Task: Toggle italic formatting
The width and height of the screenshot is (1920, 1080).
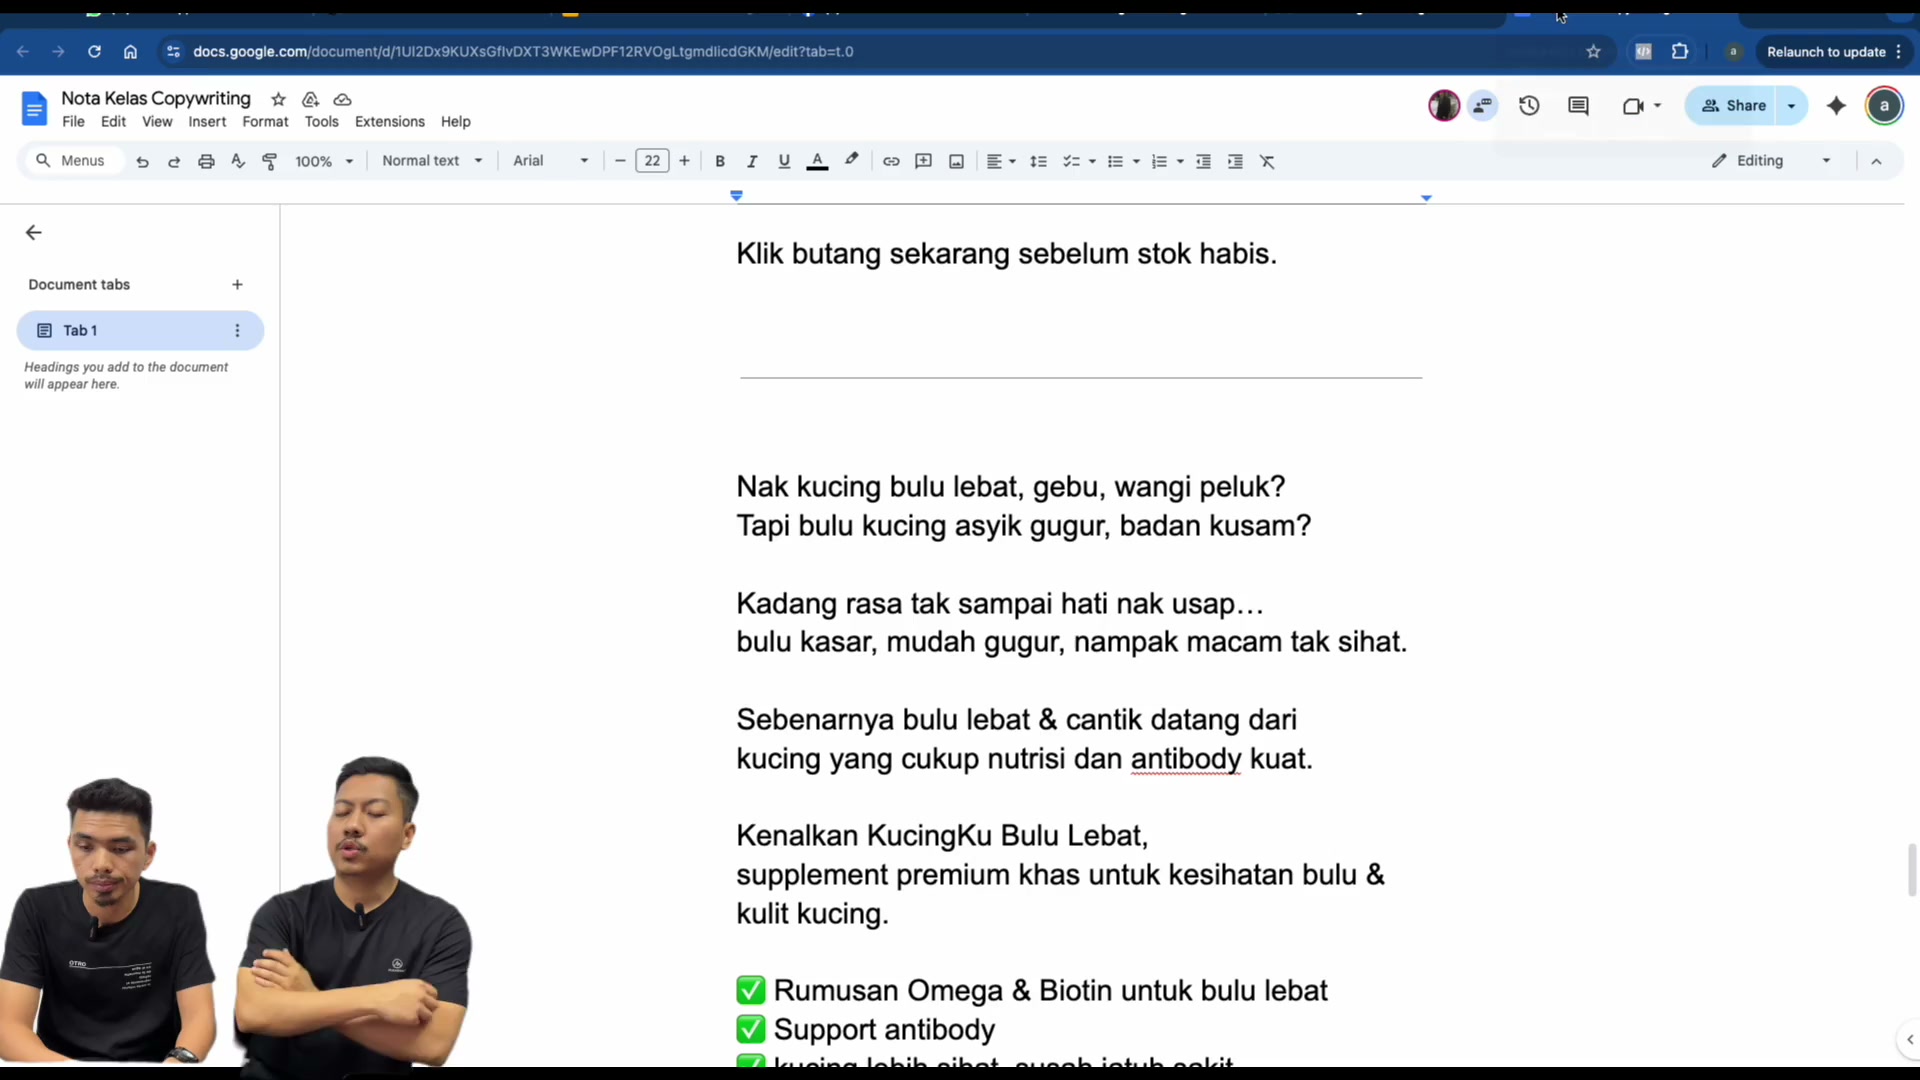Action: 752,161
